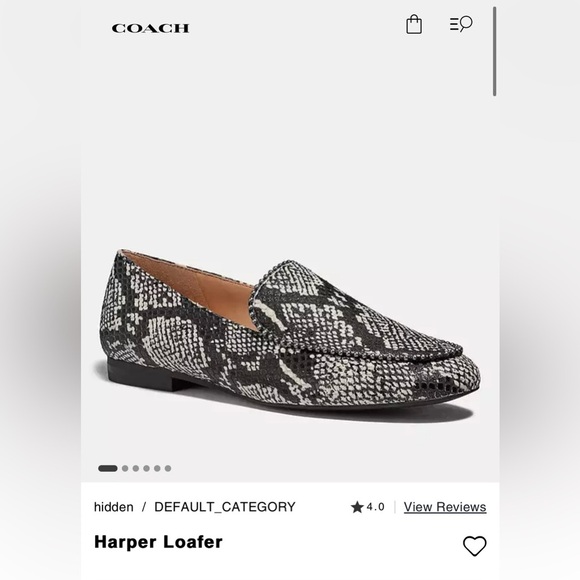
Task: Add Harper Loafer to wishlist heart
Action: coord(475,546)
